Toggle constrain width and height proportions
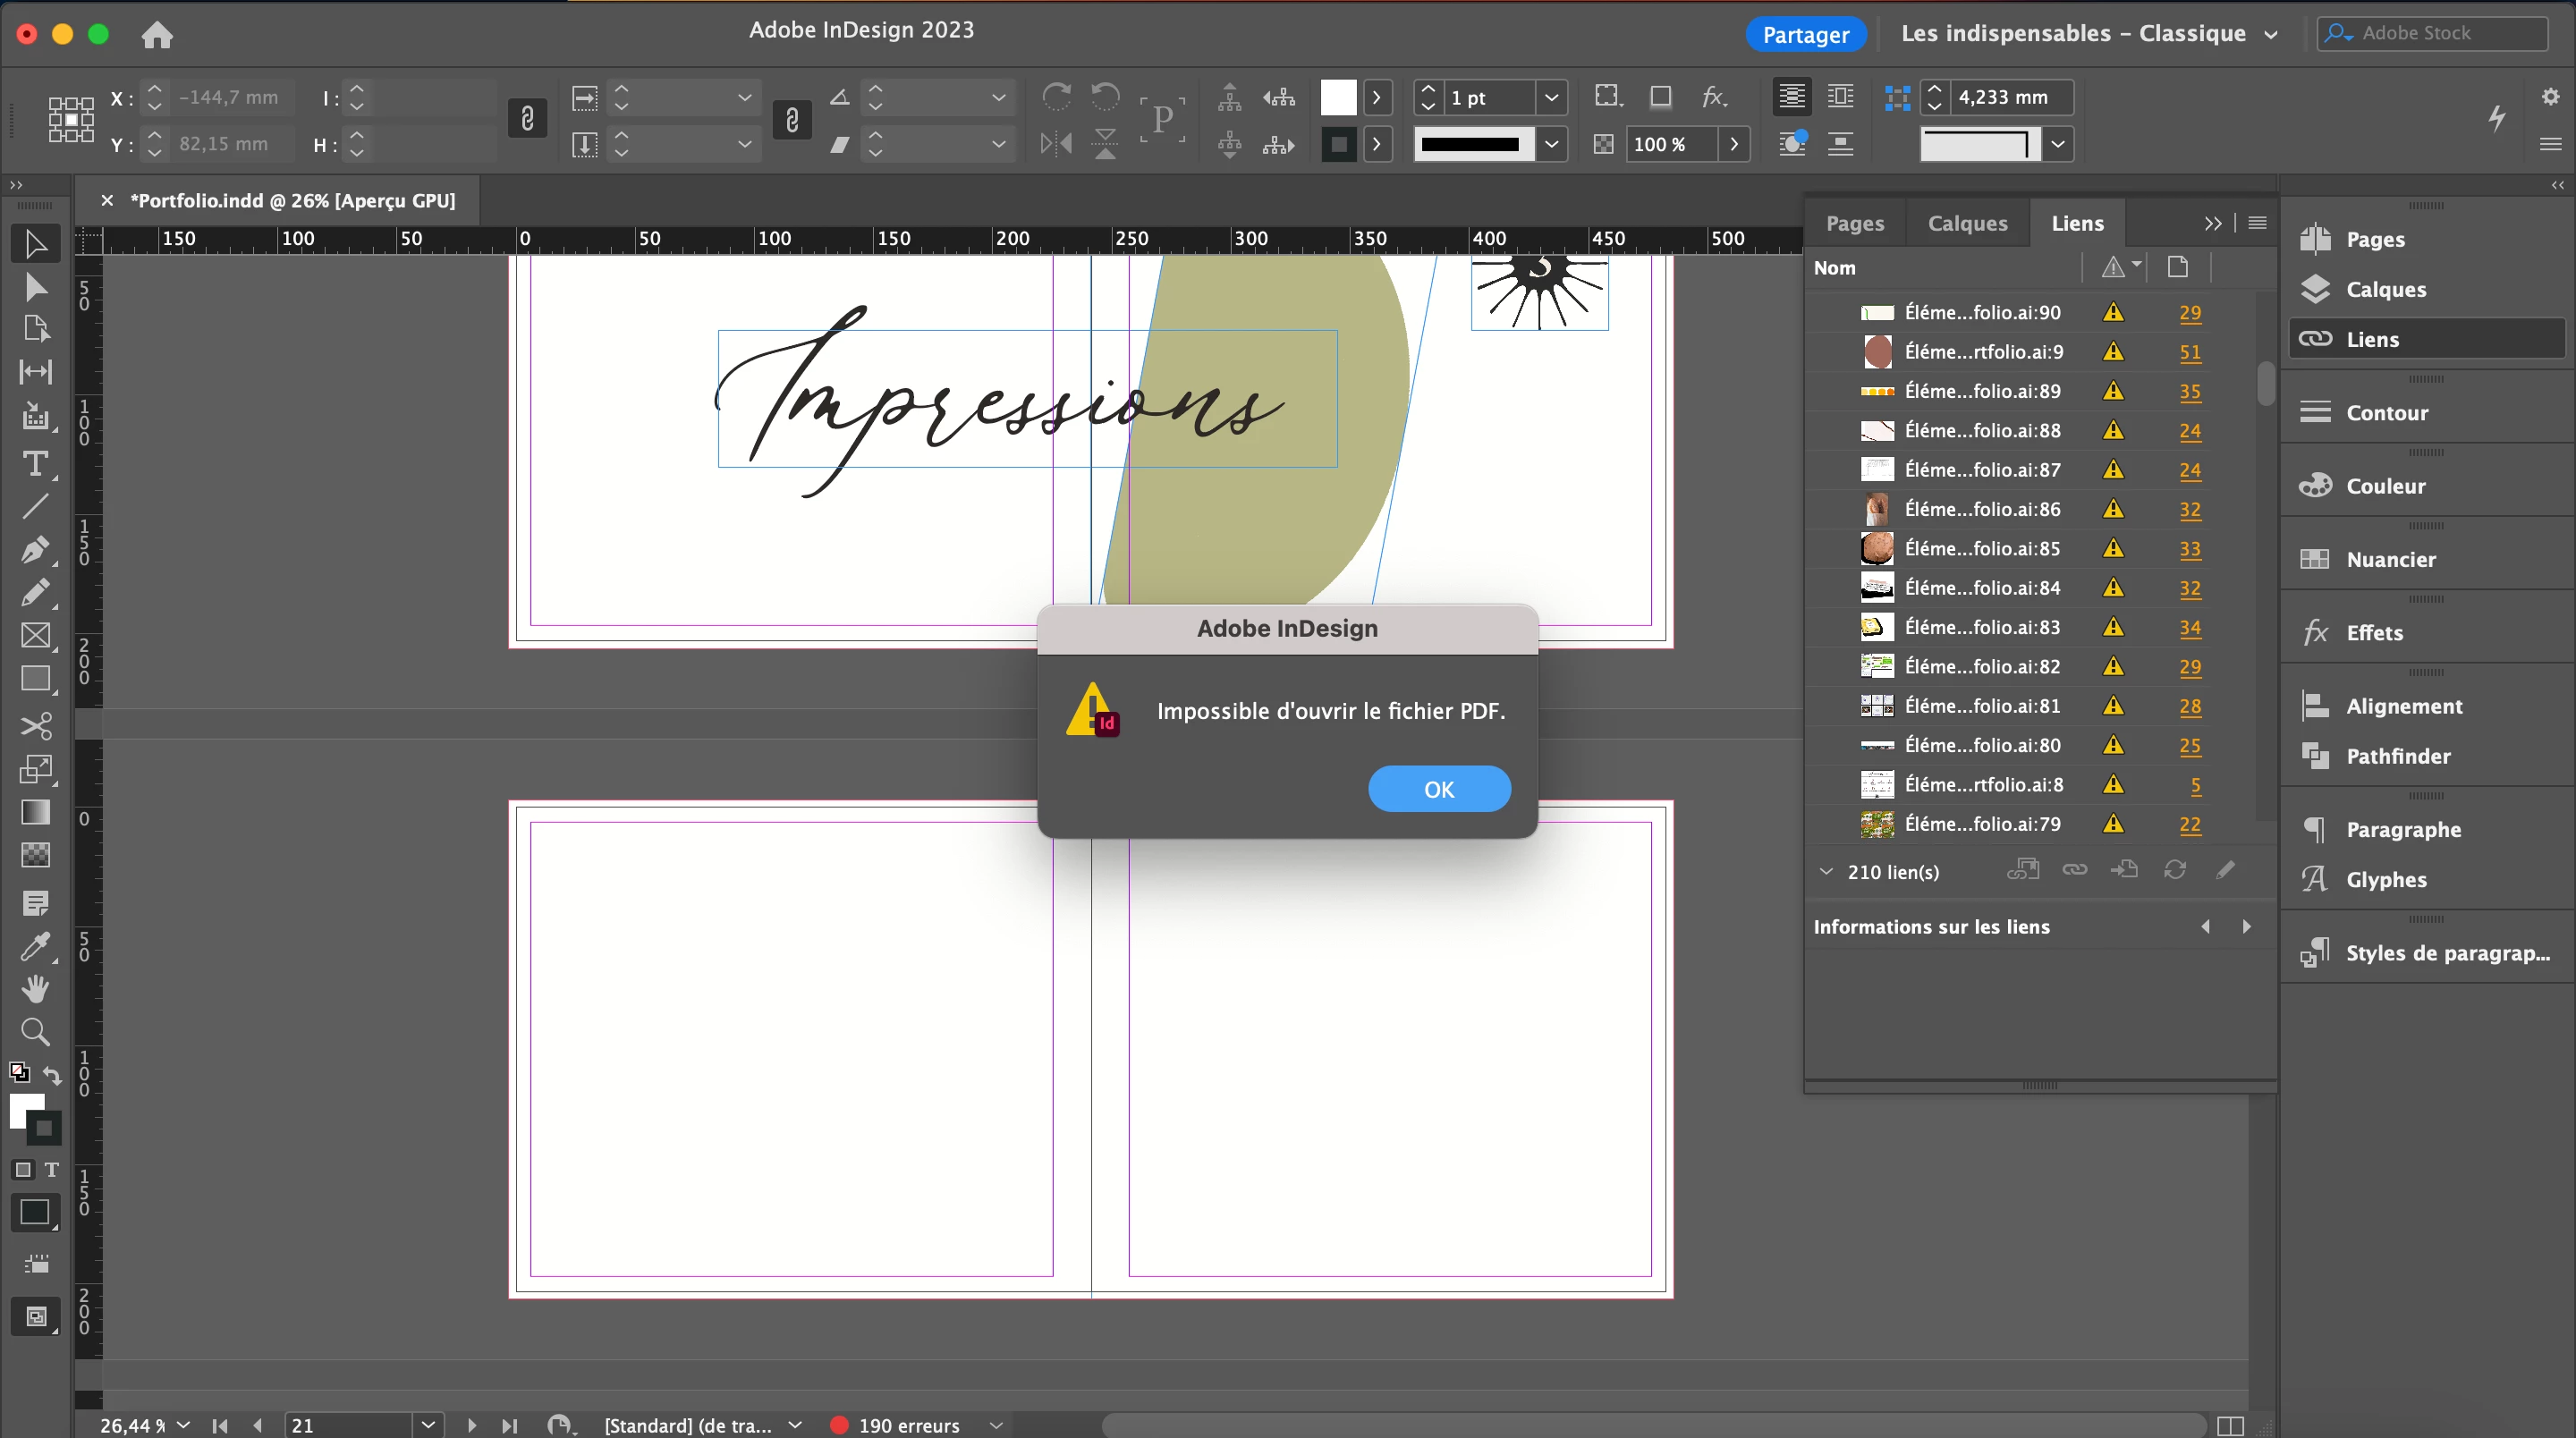The height and width of the screenshot is (1438, 2576). (x=527, y=119)
